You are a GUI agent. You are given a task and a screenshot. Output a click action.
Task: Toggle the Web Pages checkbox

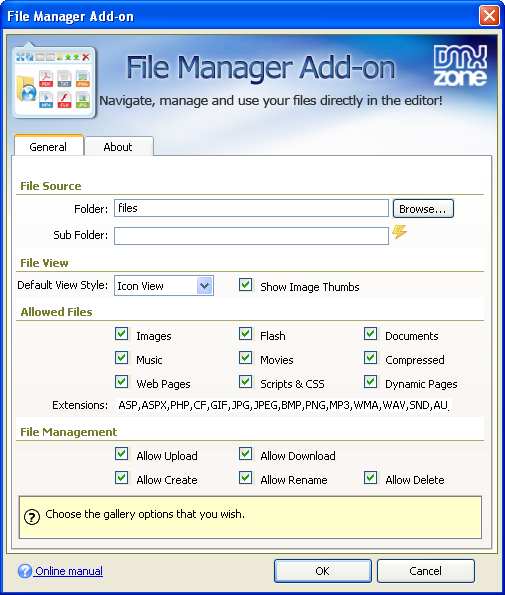(121, 382)
